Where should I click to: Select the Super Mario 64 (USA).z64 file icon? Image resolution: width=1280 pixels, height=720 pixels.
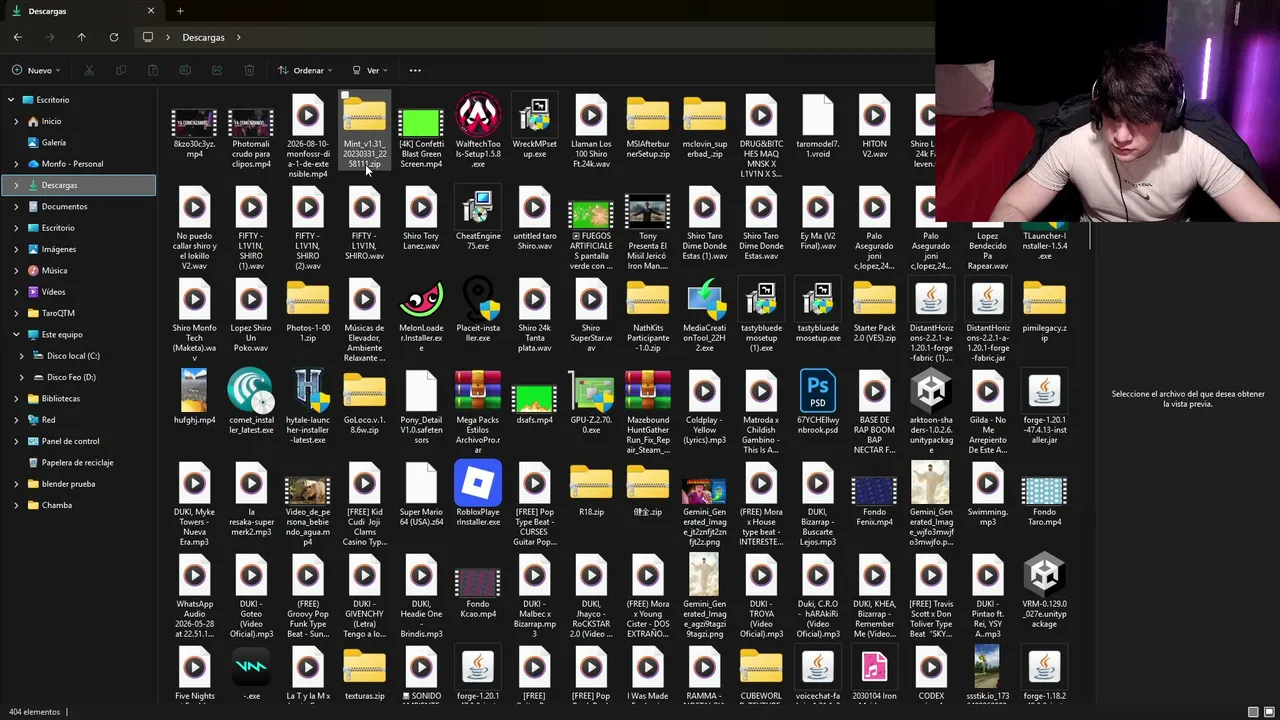tap(421, 483)
